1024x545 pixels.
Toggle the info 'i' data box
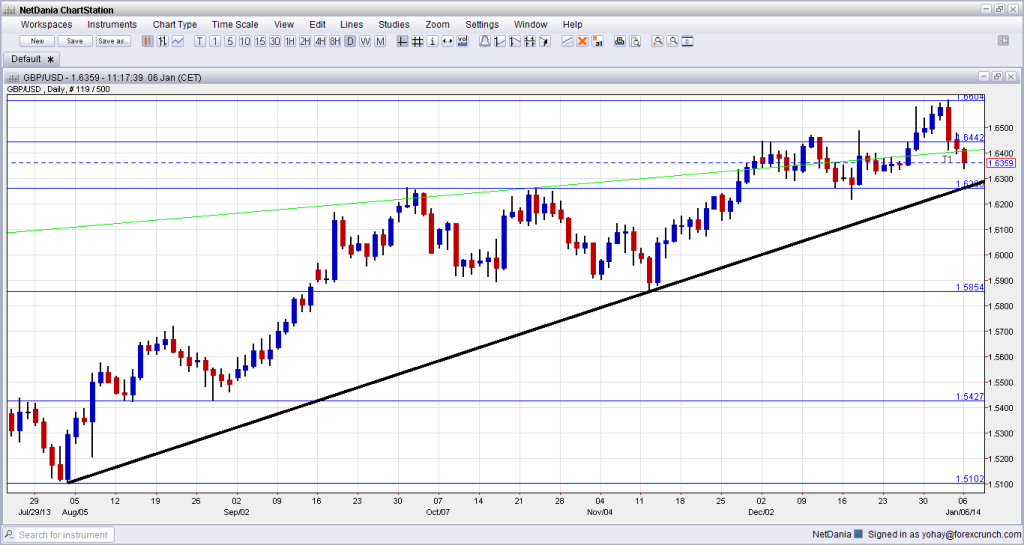coord(432,41)
